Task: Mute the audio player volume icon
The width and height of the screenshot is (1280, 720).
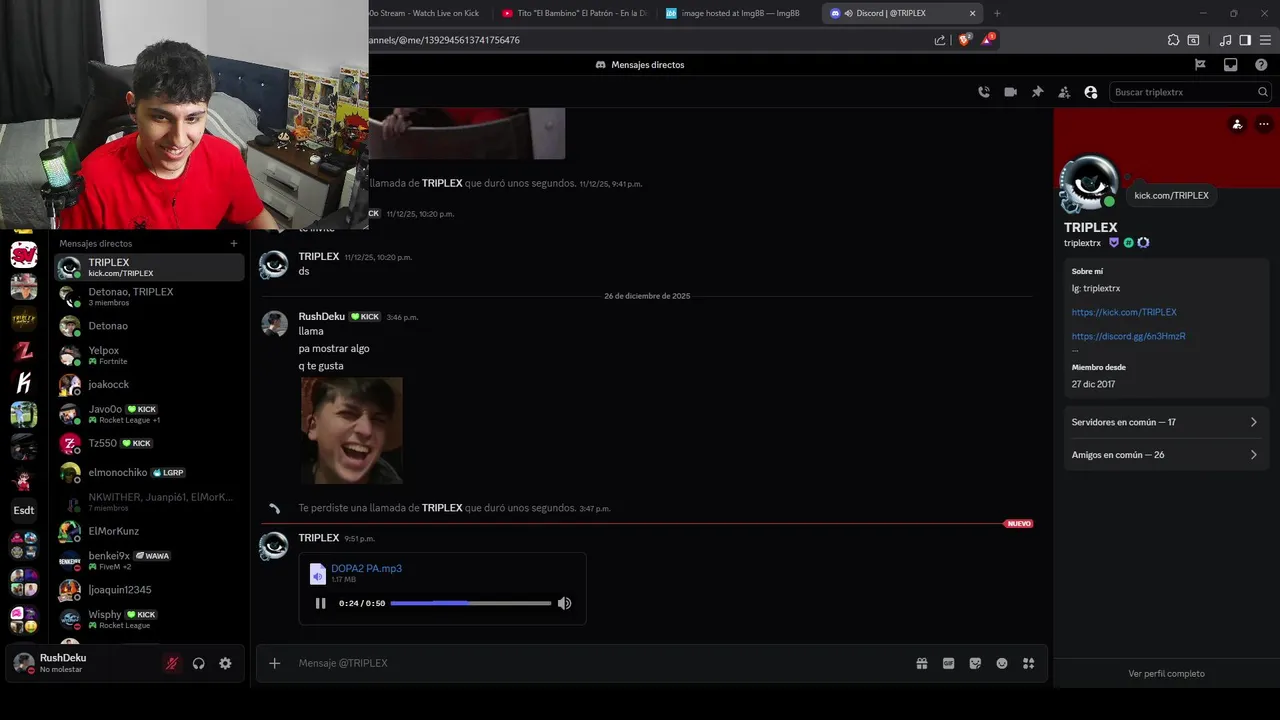Action: pyautogui.click(x=565, y=603)
